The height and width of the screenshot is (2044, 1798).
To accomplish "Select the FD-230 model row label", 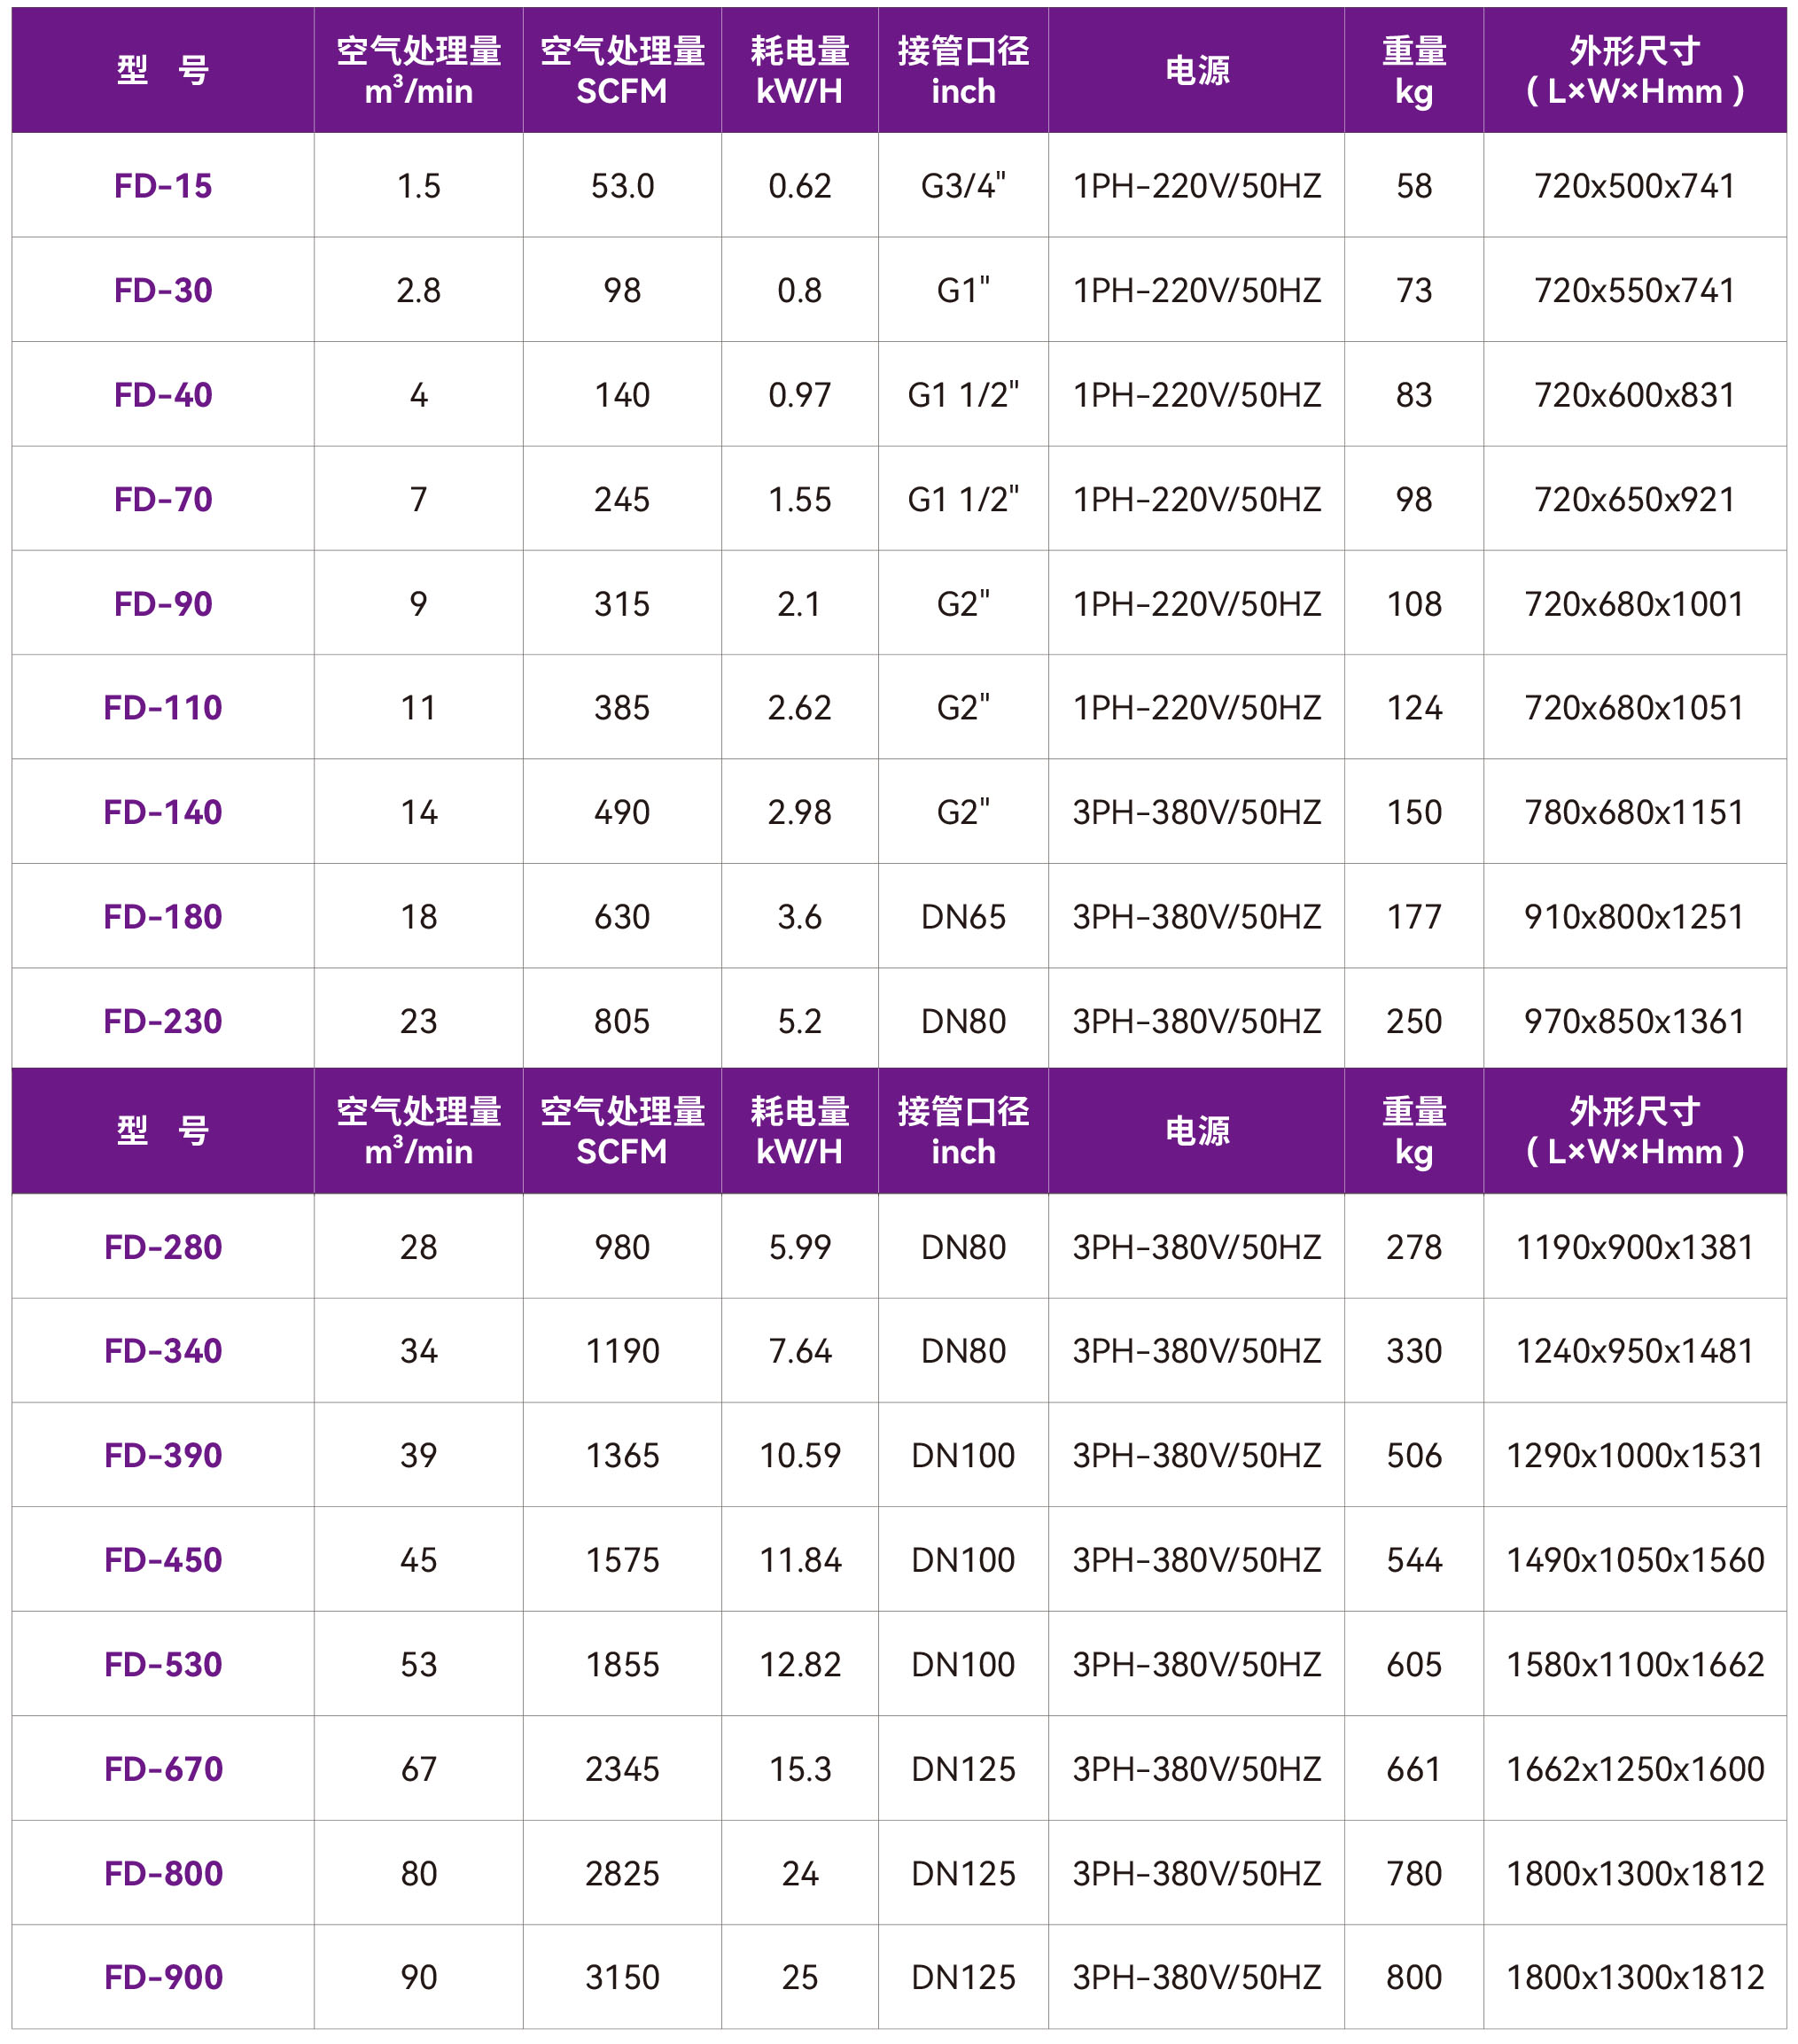I will pyautogui.click(x=163, y=1020).
